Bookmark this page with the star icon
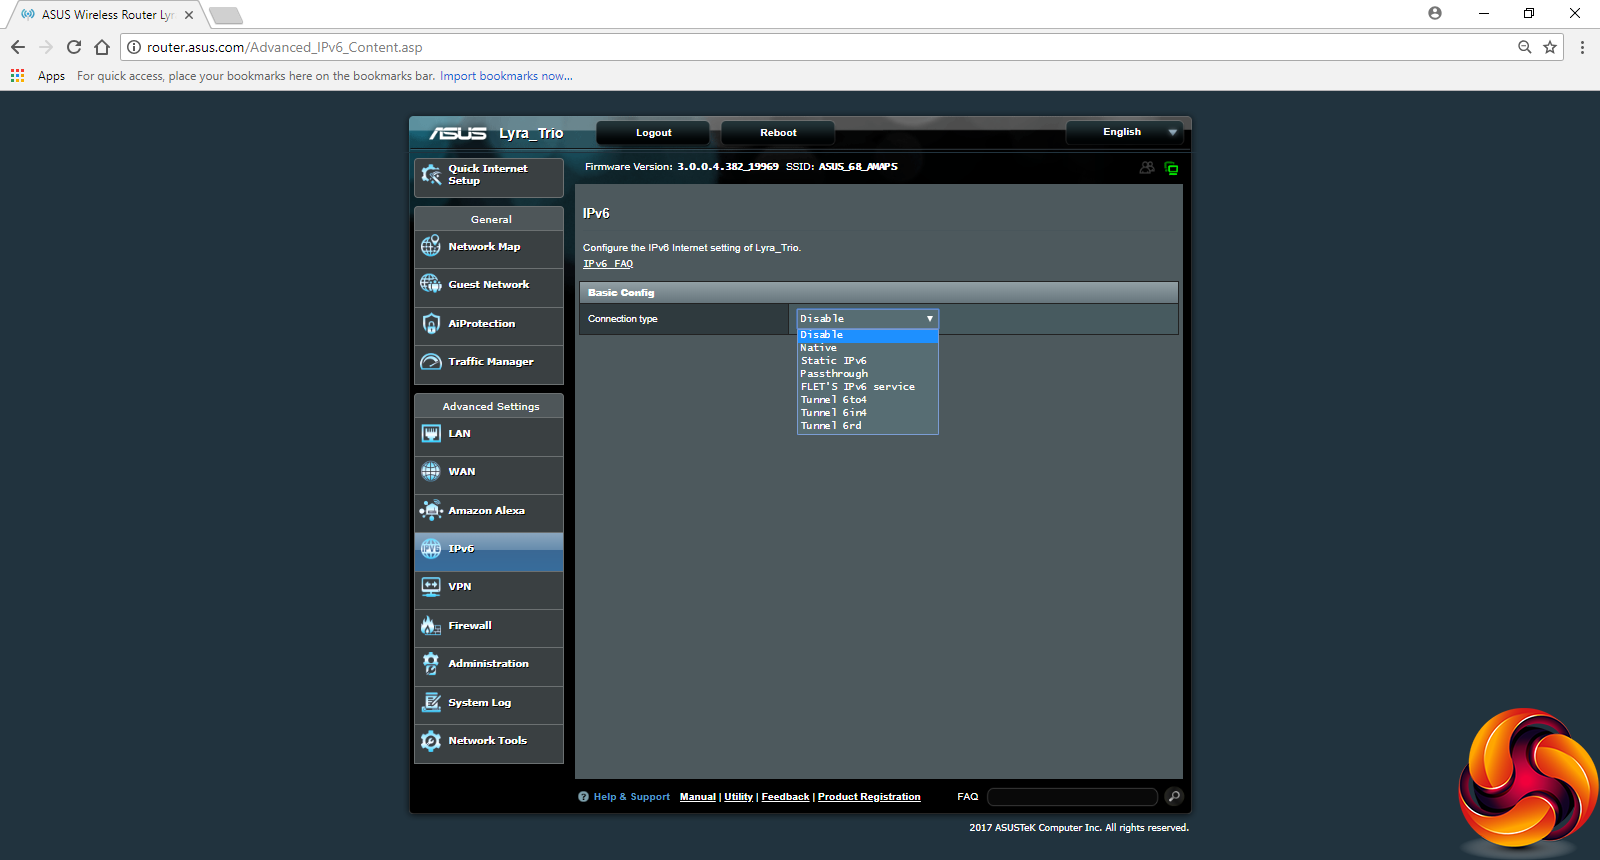This screenshot has width=1600, height=860. click(1550, 47)
